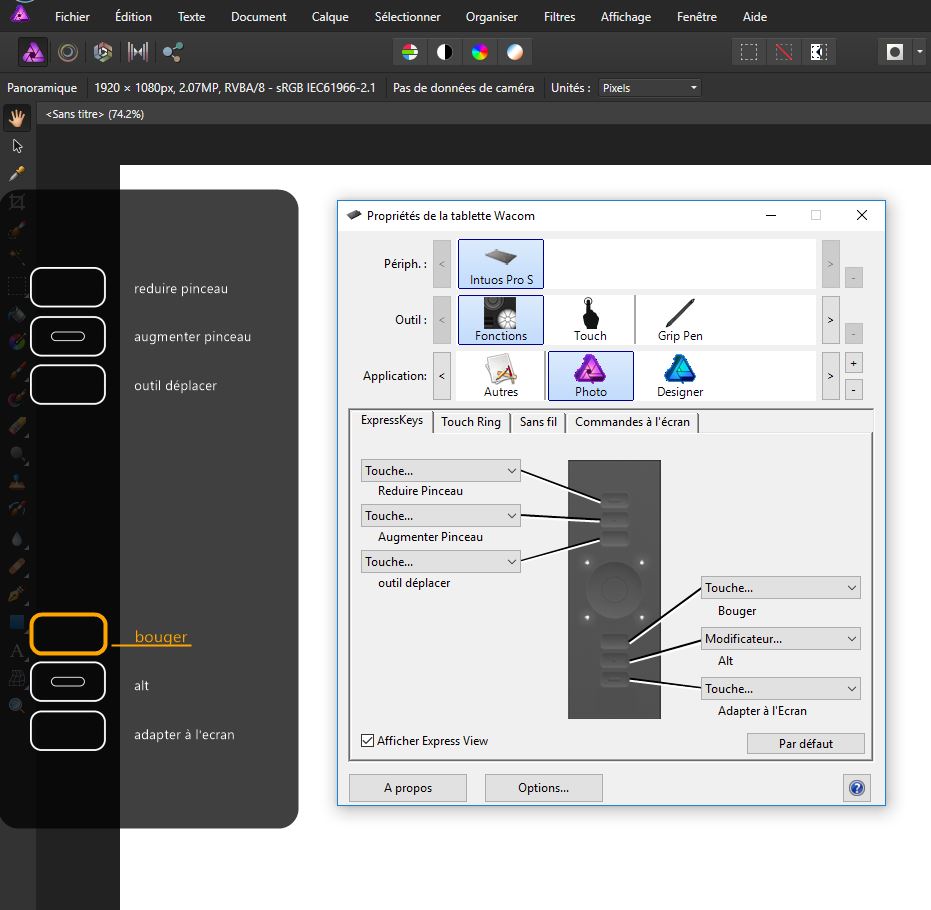Switch to the Sans fil tab
Image resolution: width=931 pixels, height=910 pixels.
(x=538, y=422)
